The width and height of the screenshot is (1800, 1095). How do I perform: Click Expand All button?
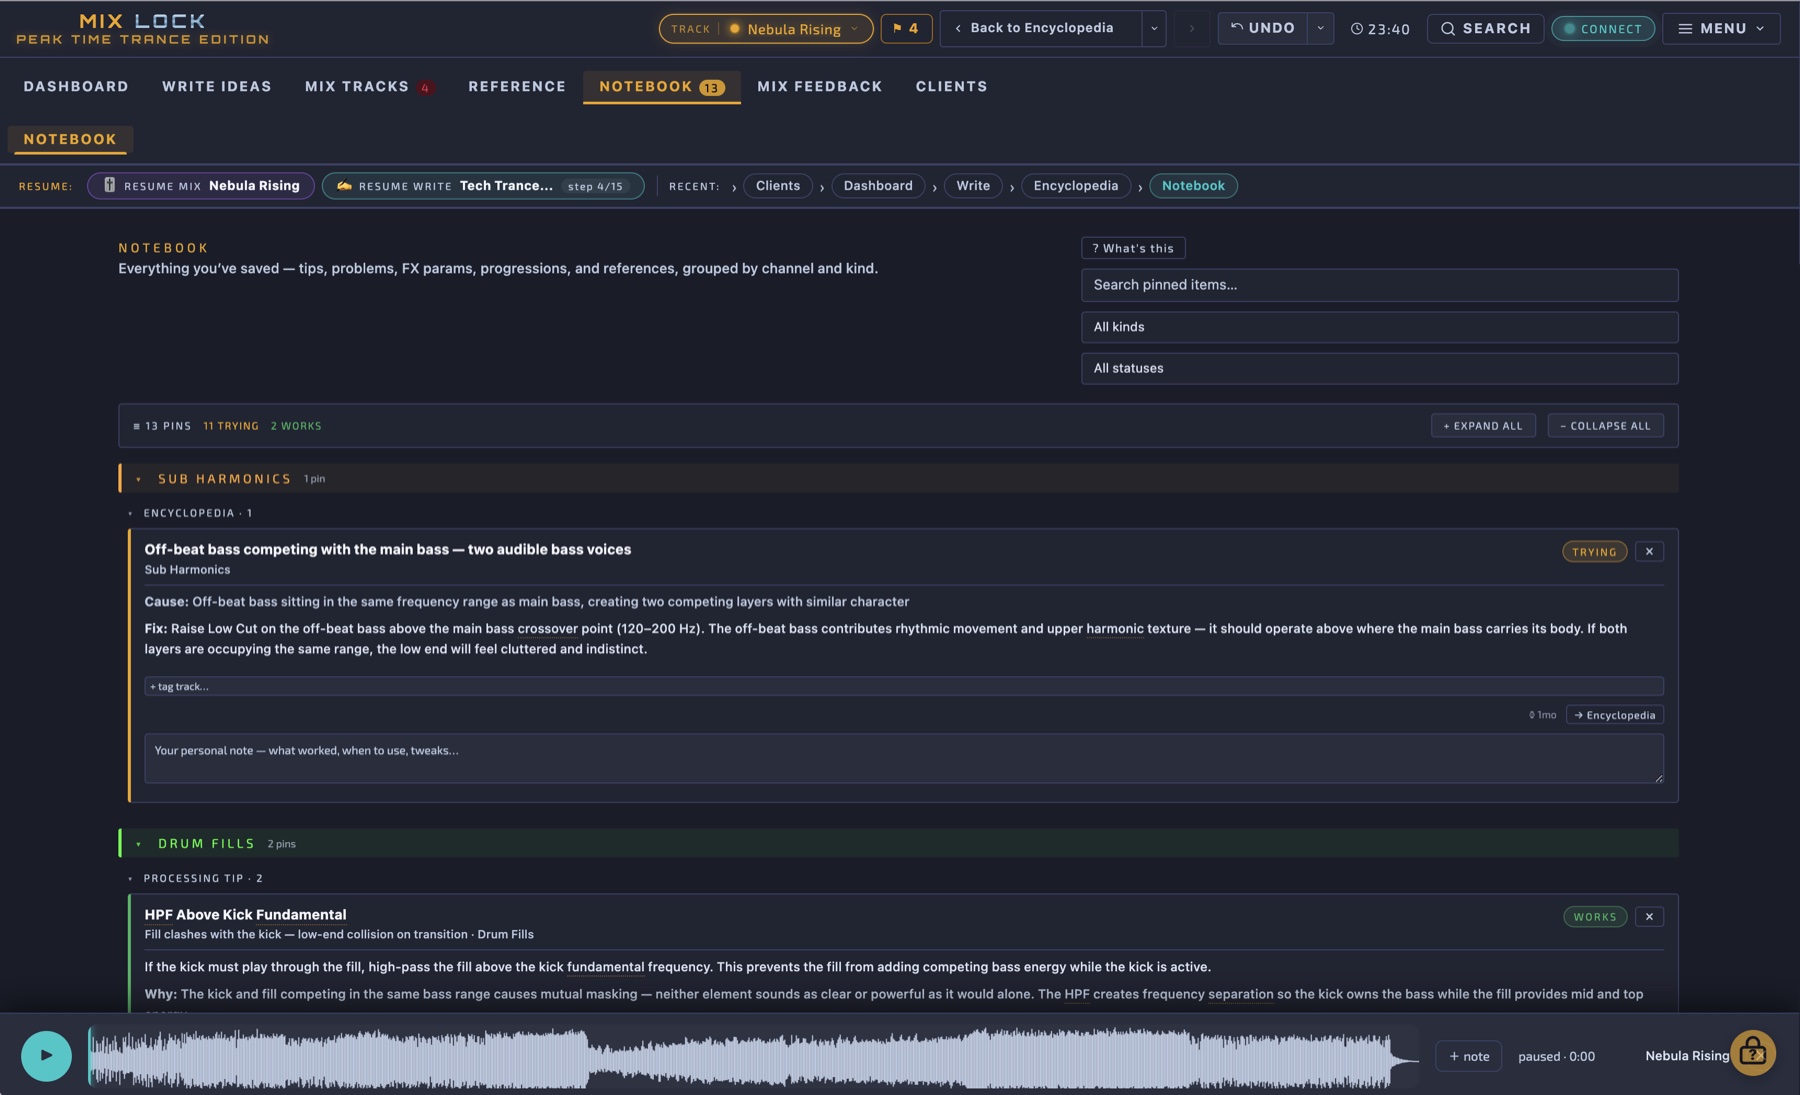pos(1483,426)
